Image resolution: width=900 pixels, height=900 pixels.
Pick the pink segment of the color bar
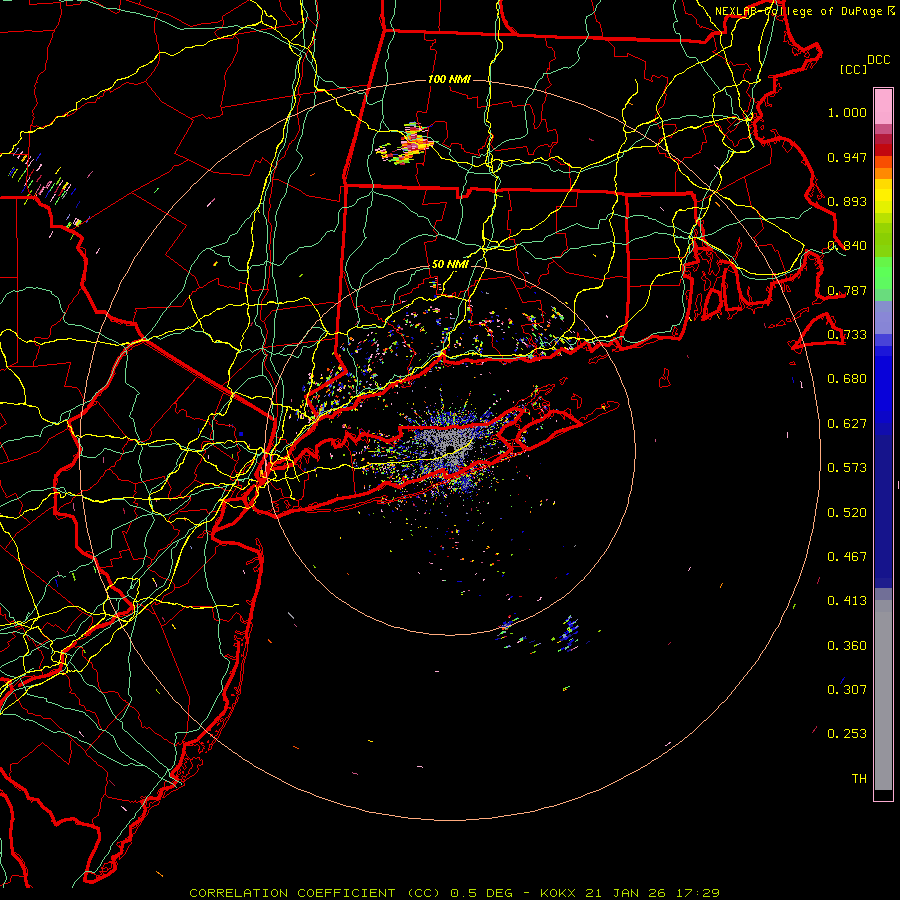(883, 107)
